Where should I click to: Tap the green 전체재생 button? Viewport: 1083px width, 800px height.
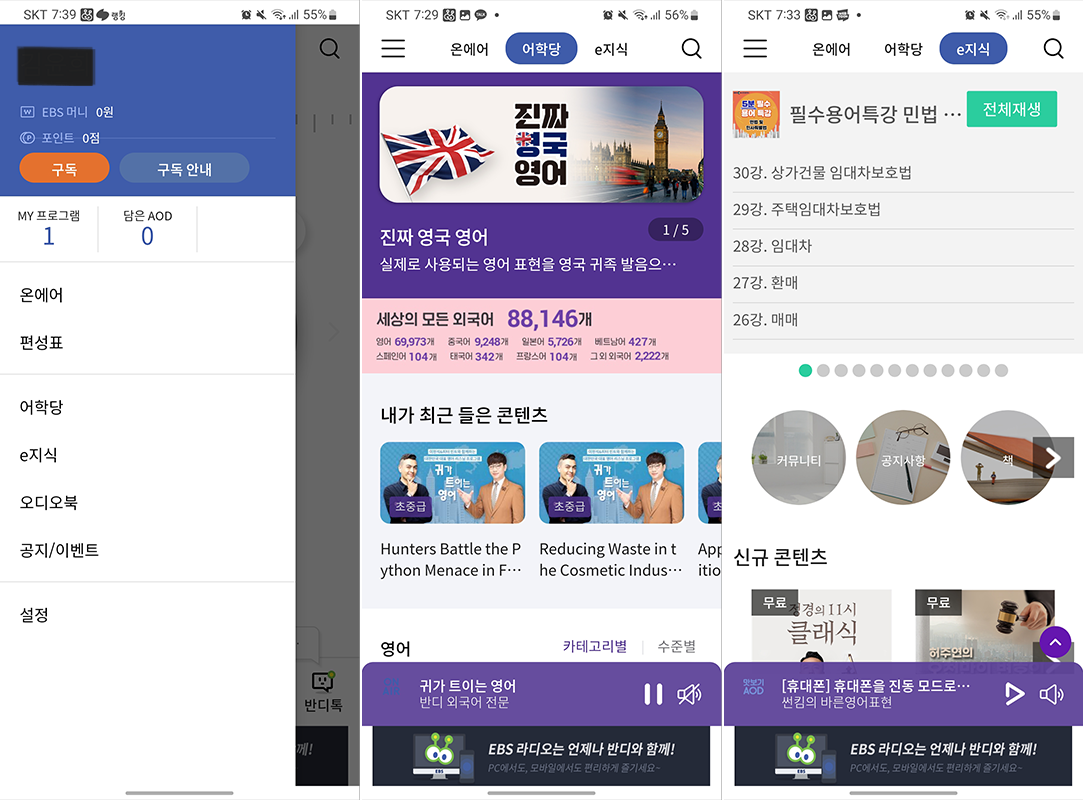pos(1011,109)
